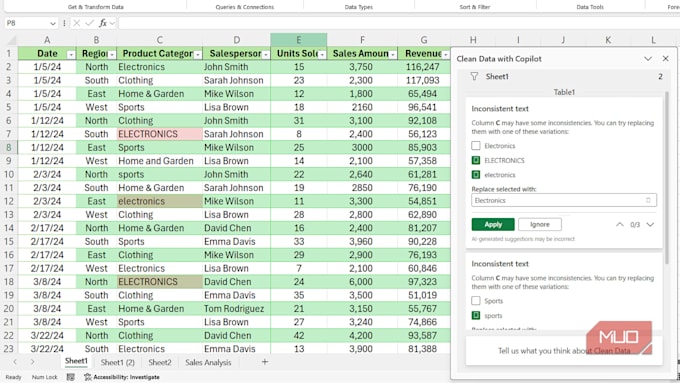Select the units sold cell 42
The height and width of the screenshot is (383, 680).
[299, 336]
